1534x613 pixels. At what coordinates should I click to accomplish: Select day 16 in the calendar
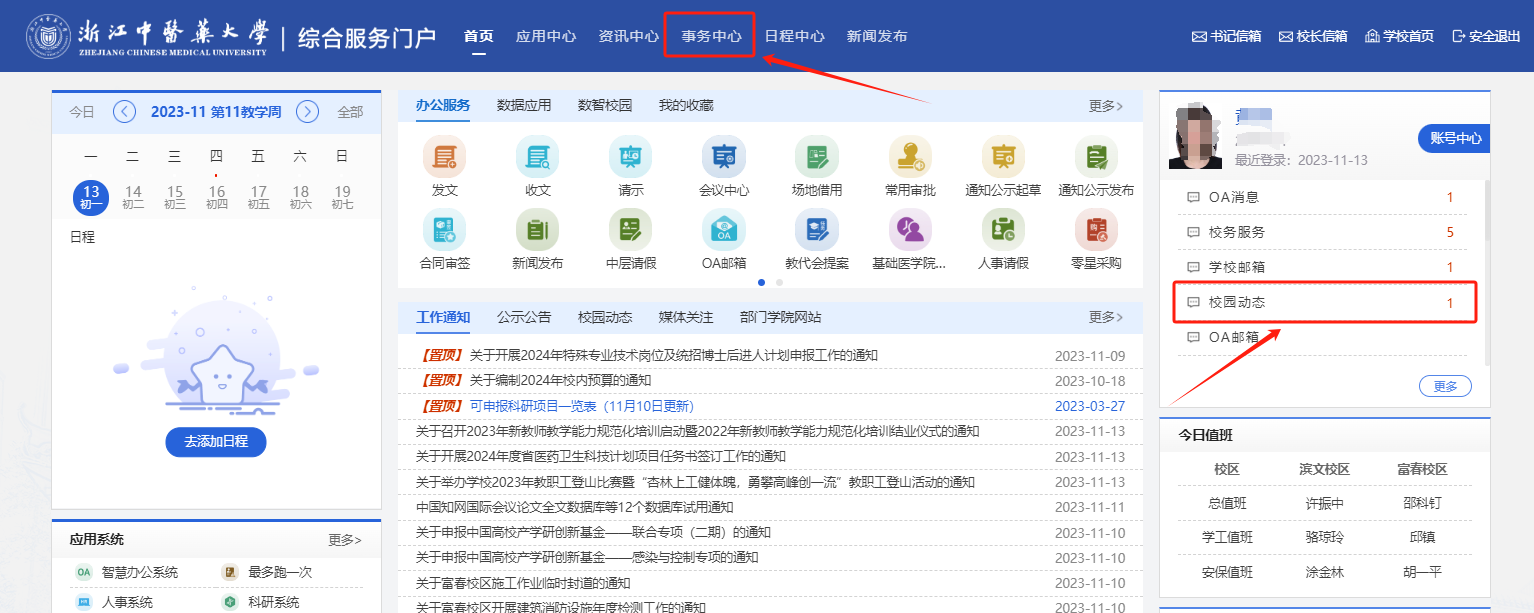click(217, 197)
